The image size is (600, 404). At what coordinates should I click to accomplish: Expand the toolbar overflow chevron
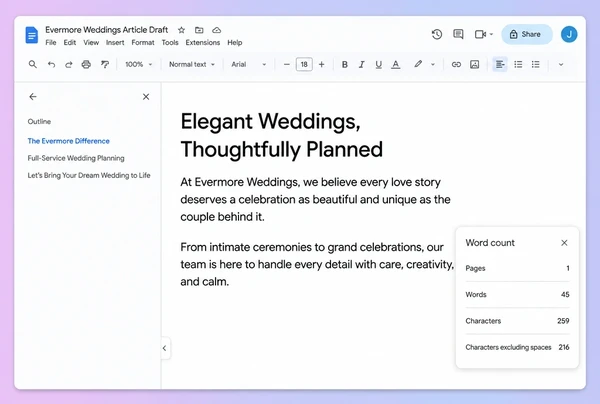[561, 64]
